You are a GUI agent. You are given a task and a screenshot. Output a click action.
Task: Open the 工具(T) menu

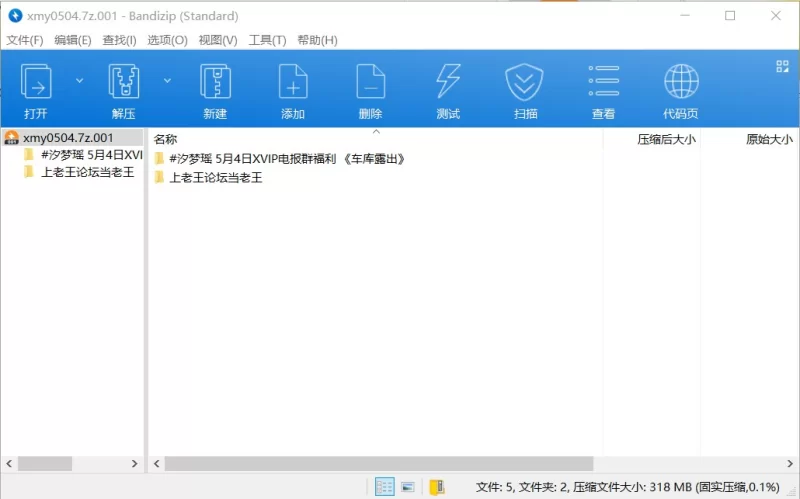coord(267,40)
